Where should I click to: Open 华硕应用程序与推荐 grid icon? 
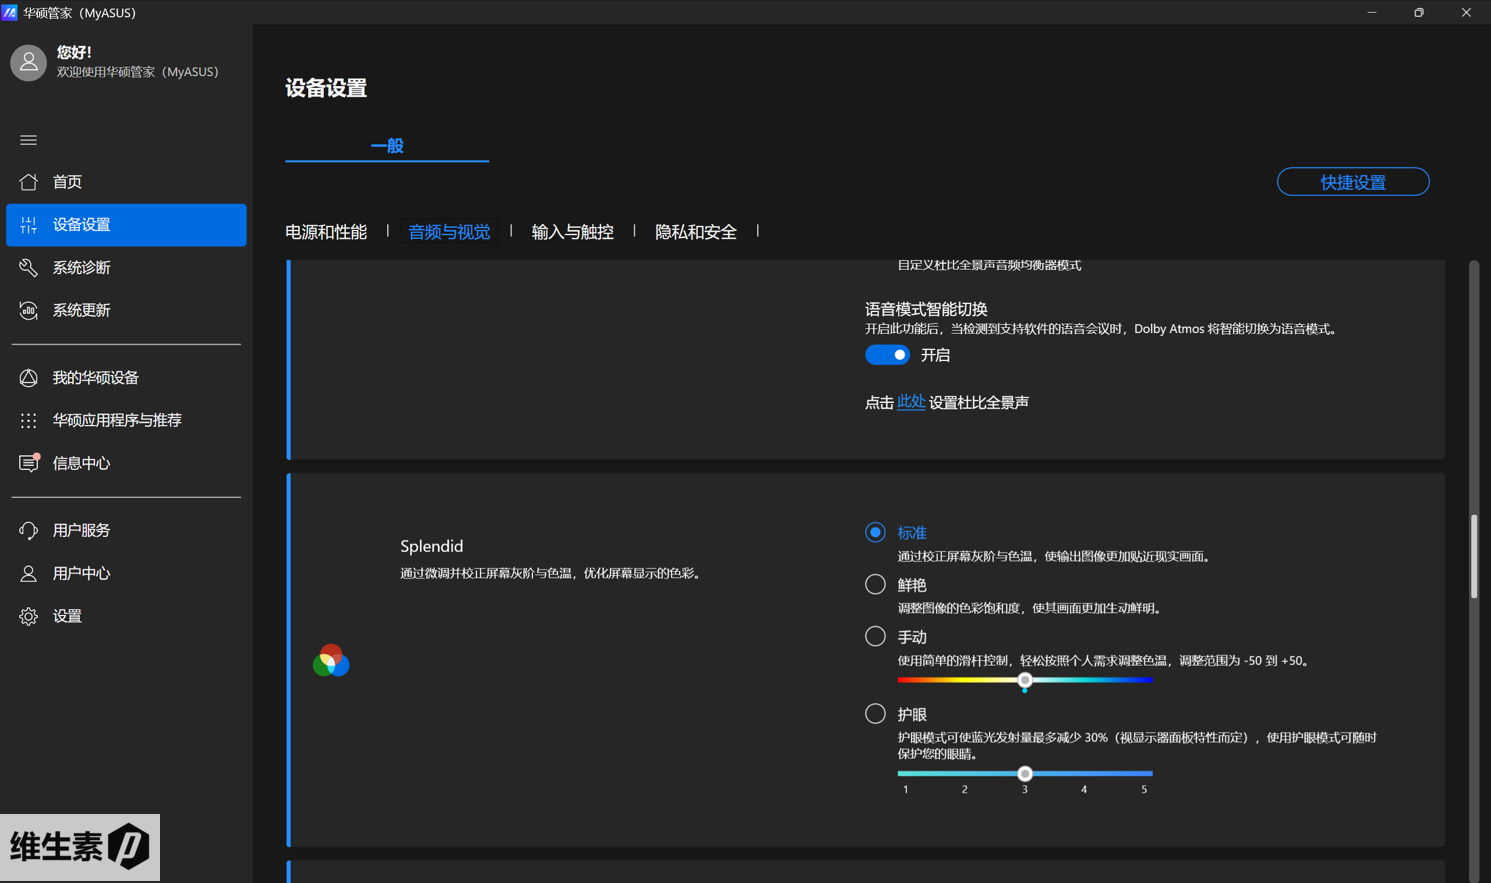click(28, 421)
